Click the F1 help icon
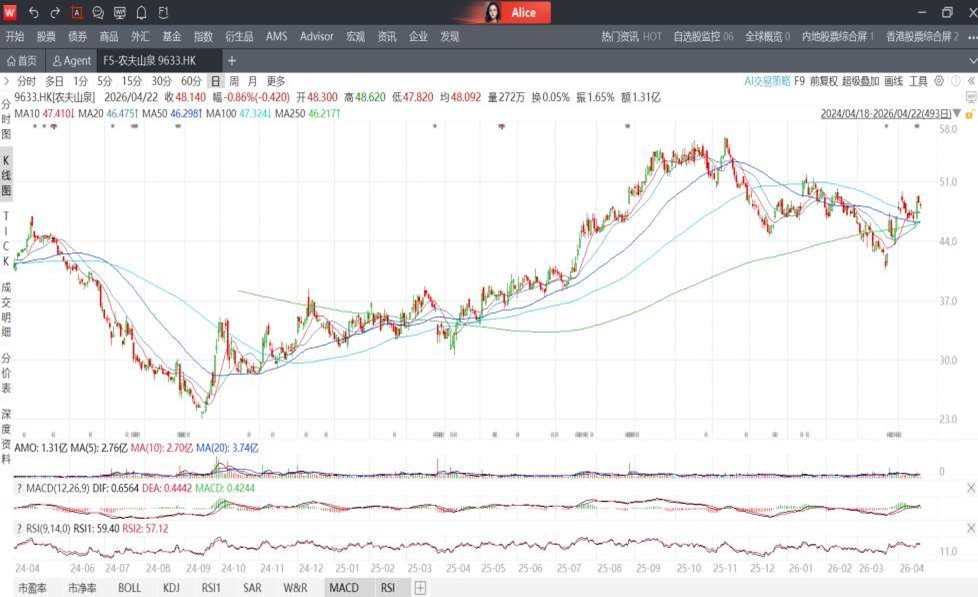 (x=163, y=13)
